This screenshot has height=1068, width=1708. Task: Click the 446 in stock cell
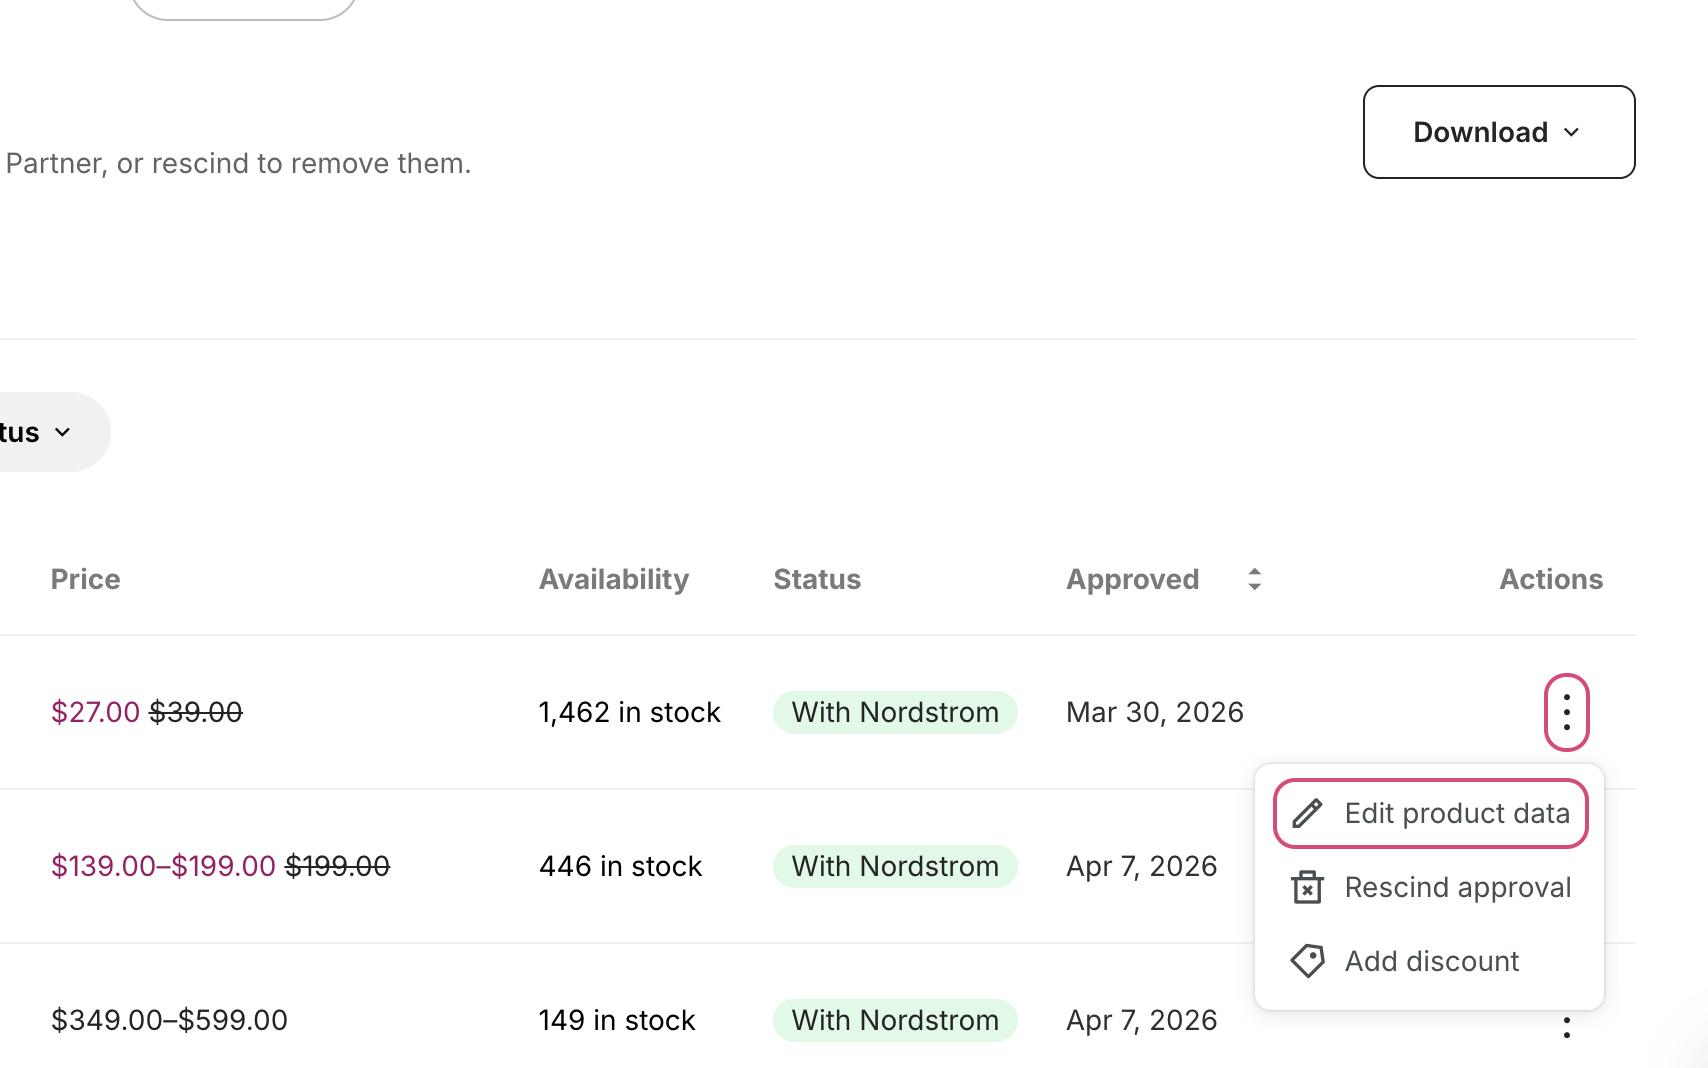point(620,866)
